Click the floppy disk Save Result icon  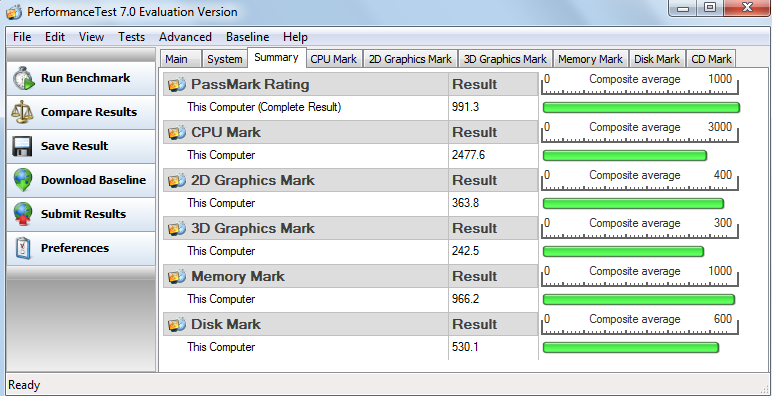pyautogui.click(x=23, y=146)
